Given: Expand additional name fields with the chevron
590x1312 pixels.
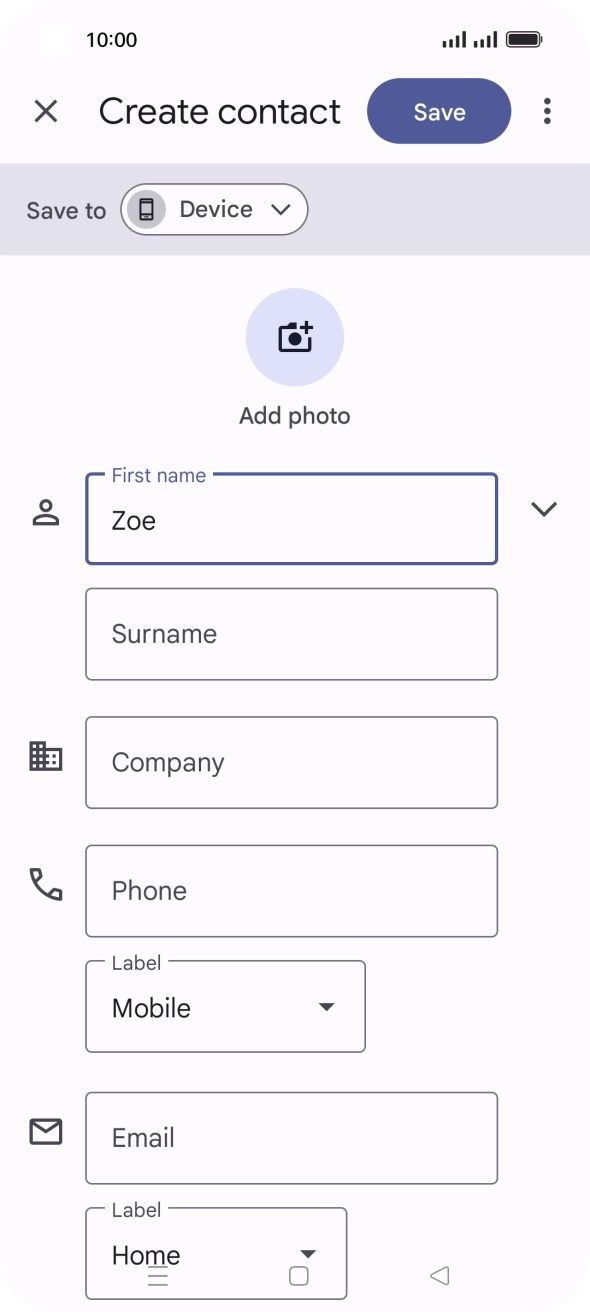Looking at the screenshot, I should pyautogui.click(x=544, y=509).
